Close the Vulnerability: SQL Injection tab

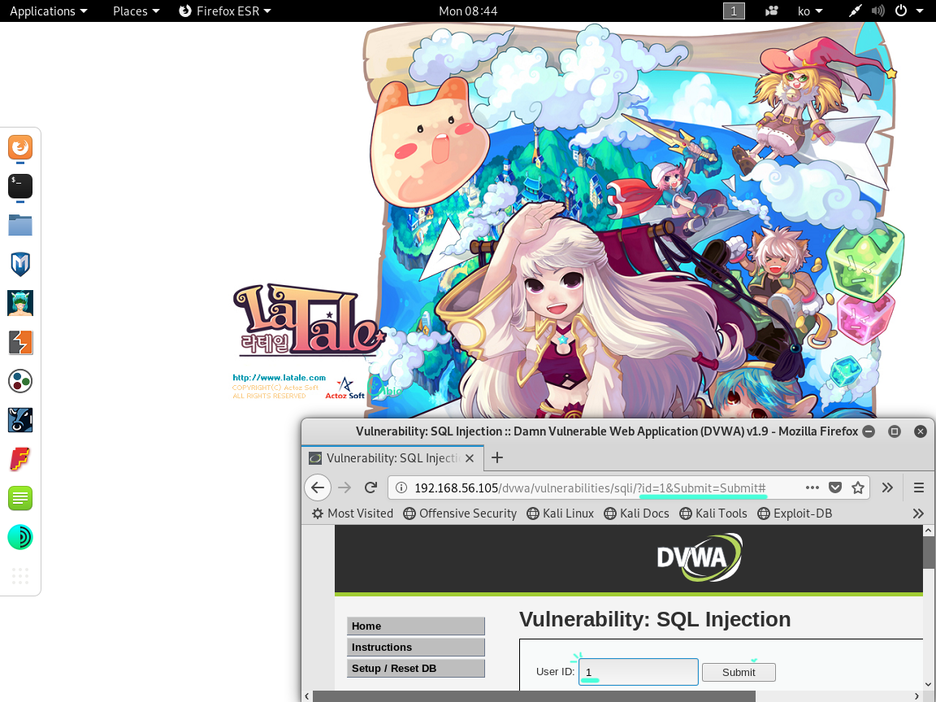click(x=470, y=458)
